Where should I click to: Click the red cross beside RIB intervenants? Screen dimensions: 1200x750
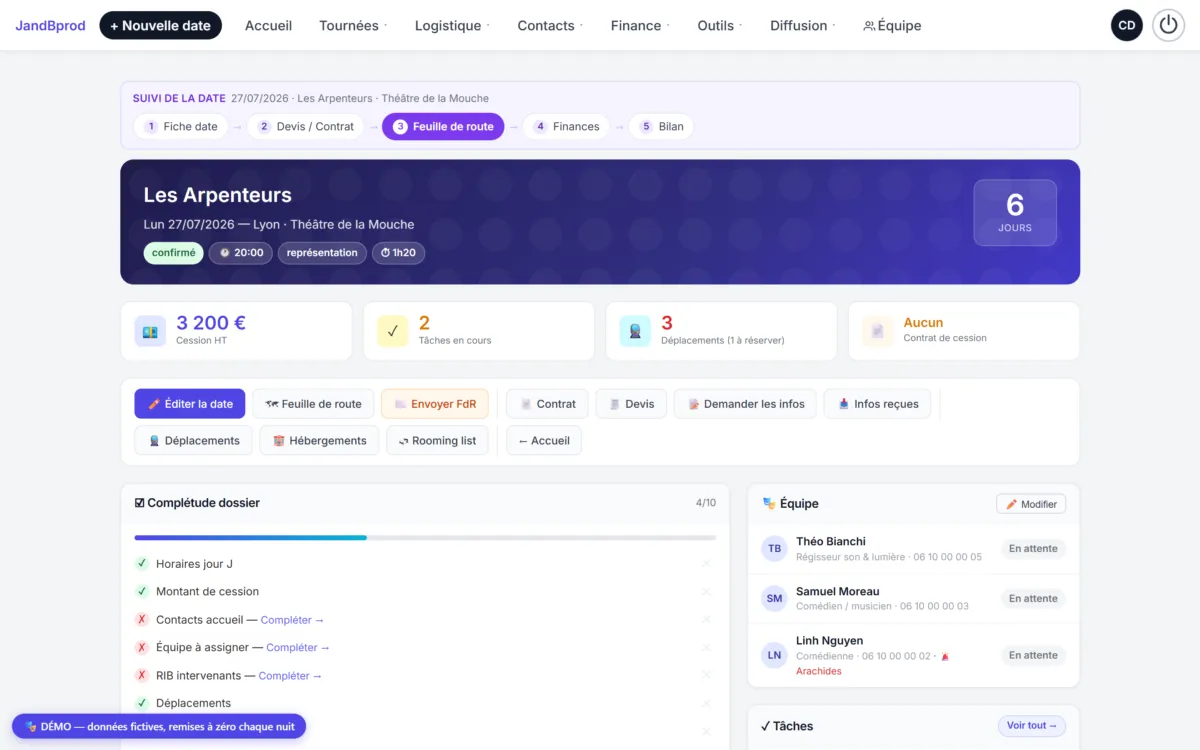click(x=142, y=675)
